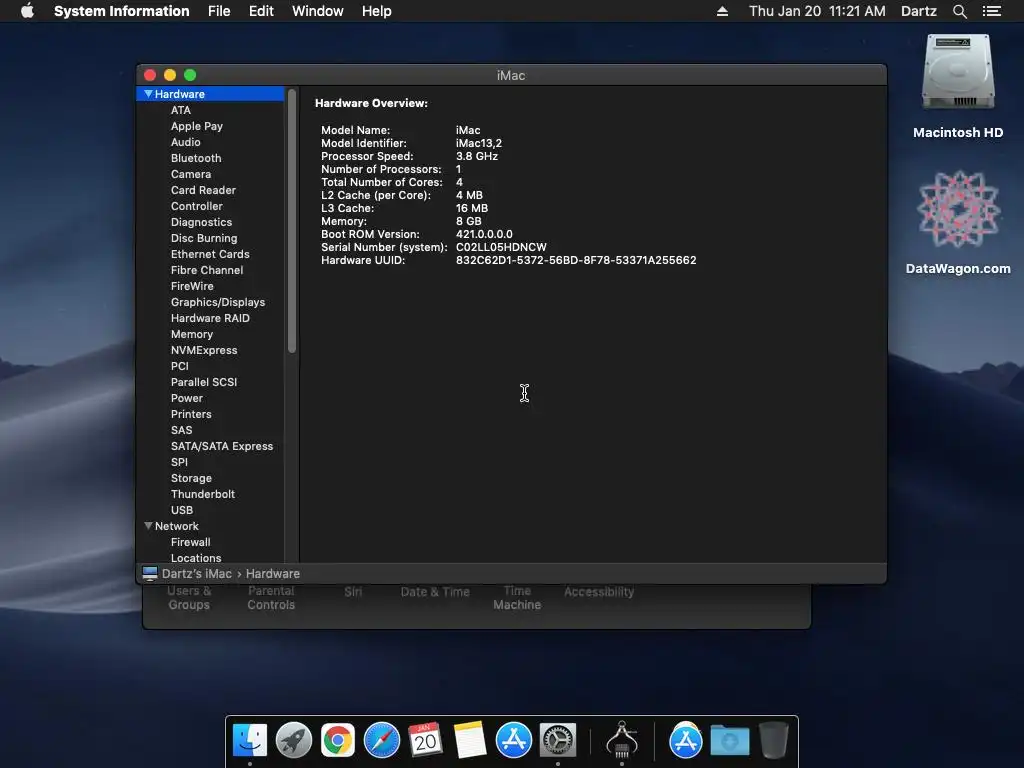Image resolution: width=1024 pixels, height=768 pixels.
Task: Click Dartz's iMac in path bar
Action: [197, 573]
